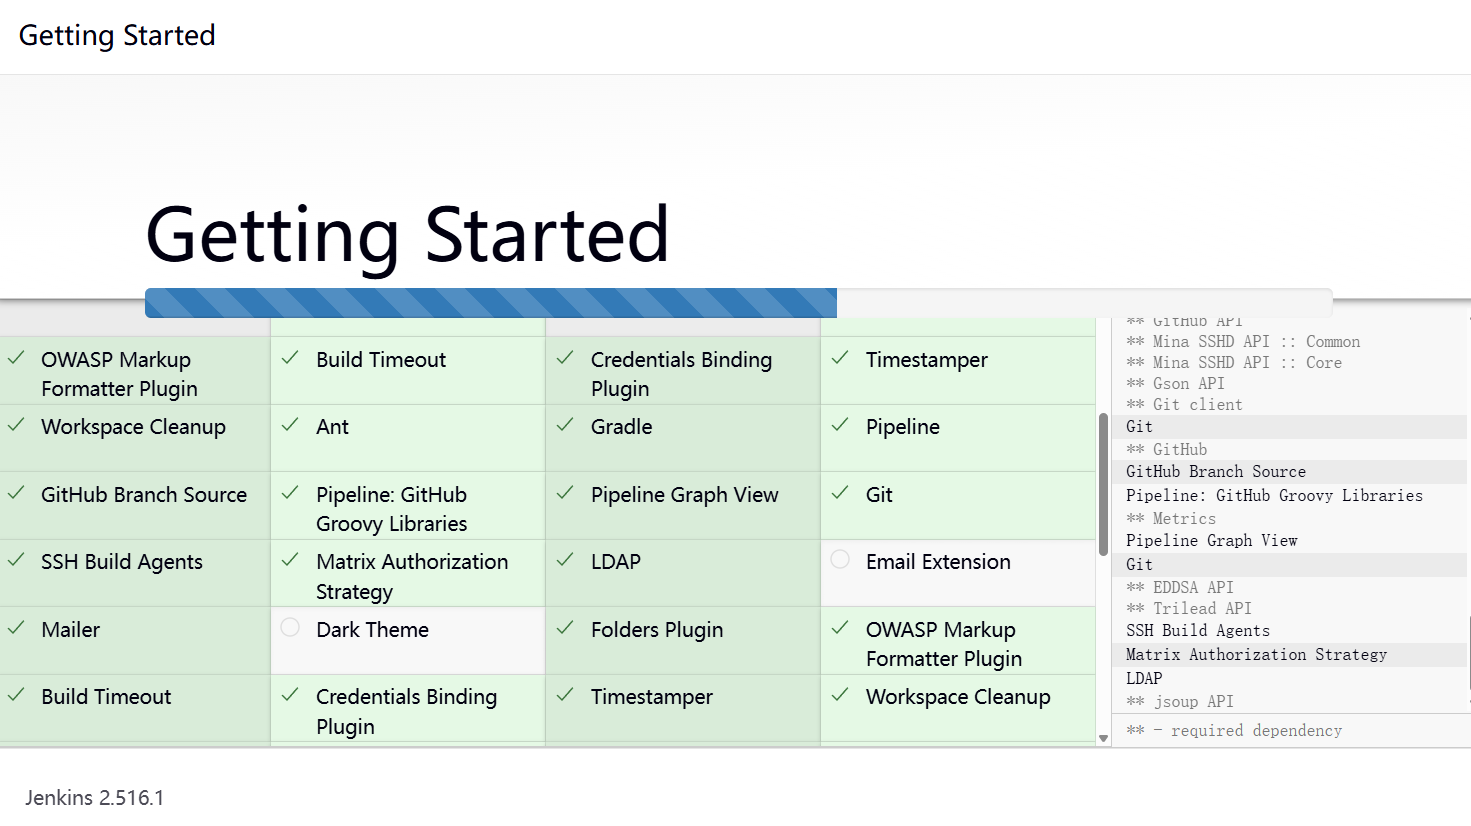Click 'Mina SSHD API :: Common' log entry
The width and height of the screenshot is (1471, 826).
tap(1243, 342)
